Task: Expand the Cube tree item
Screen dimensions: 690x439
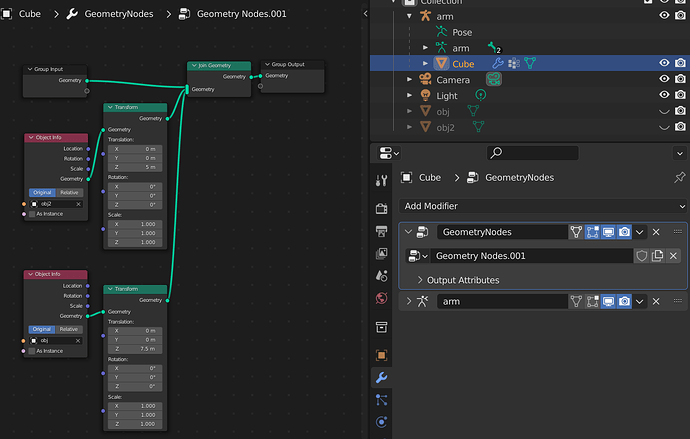Action: click(x=425, y=63)
